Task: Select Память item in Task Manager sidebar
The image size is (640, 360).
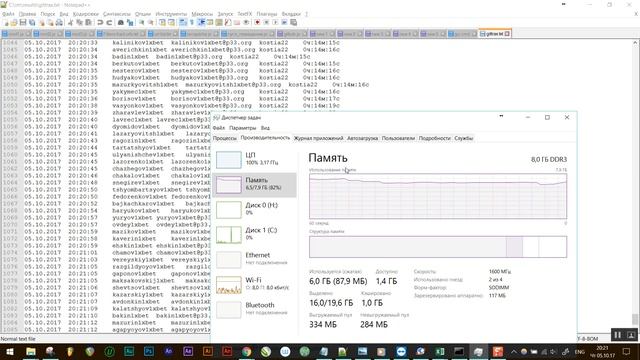Action: [254, 184]
